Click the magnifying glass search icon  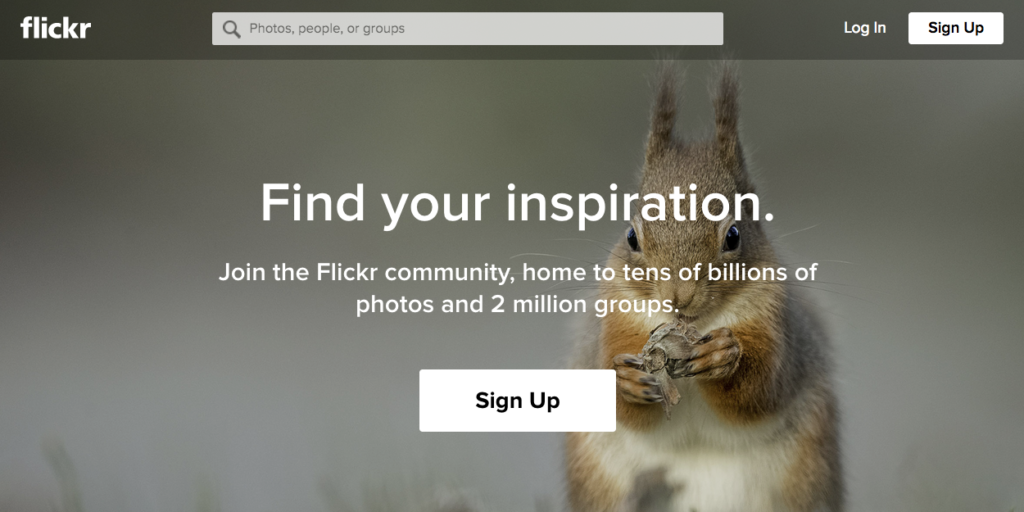[231, 29]
